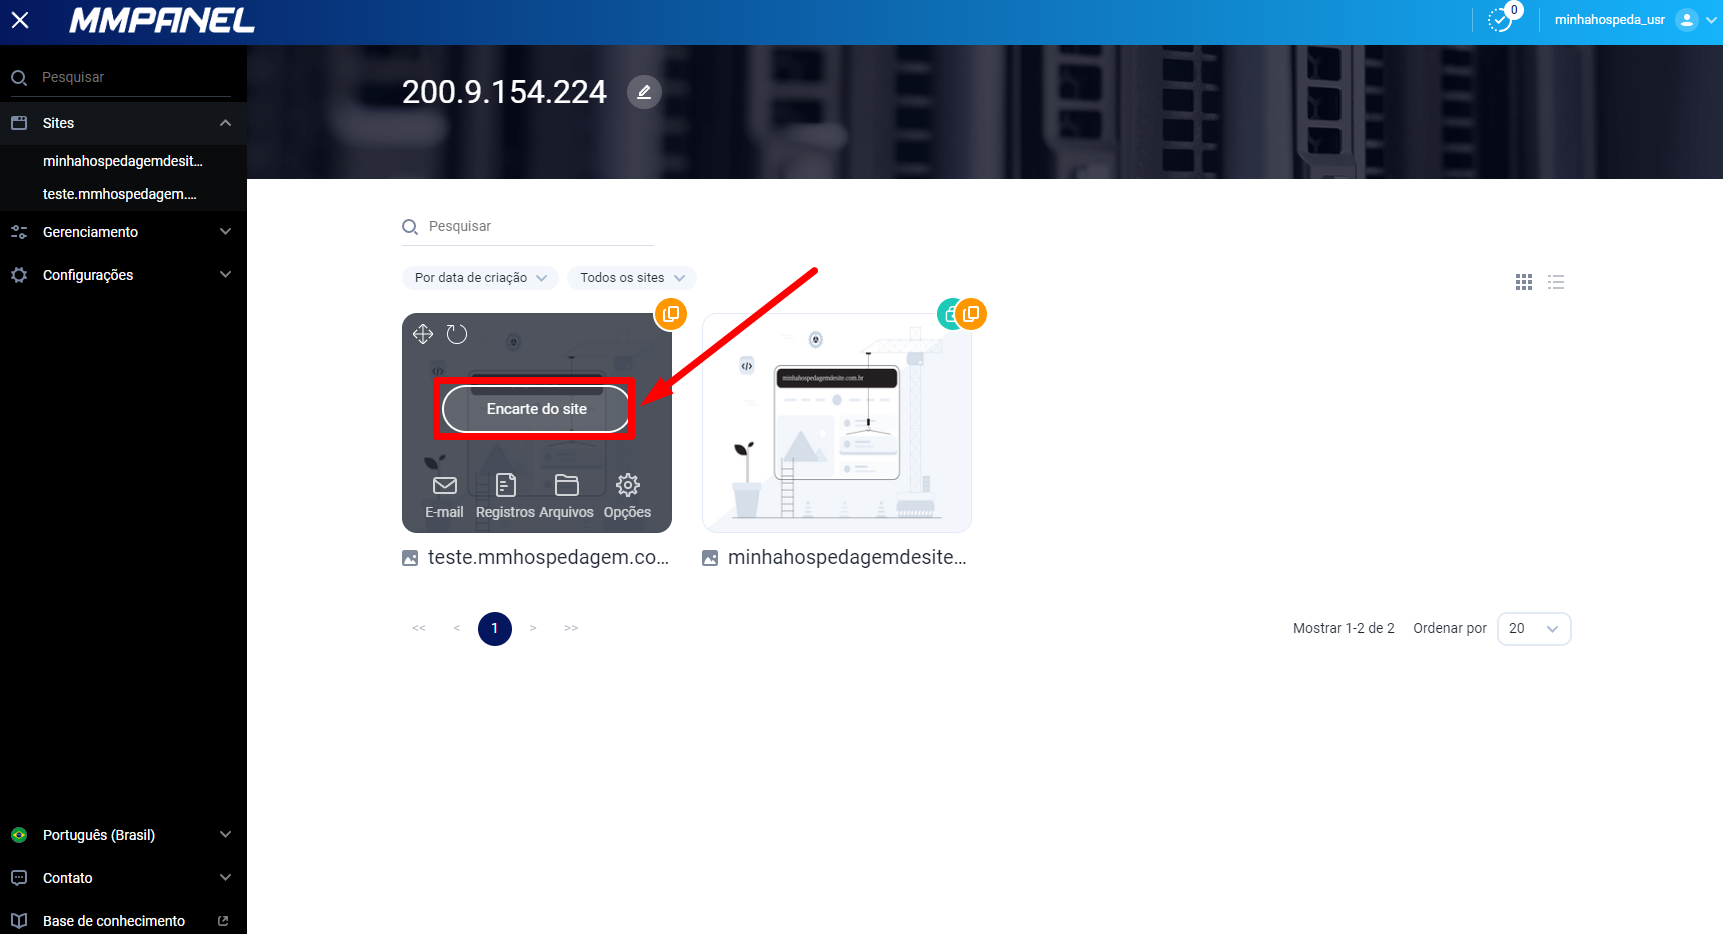The image size is (1723, 934).
Task: Switch to list view
Action: pyautogui.click(x=1556, y=282)
